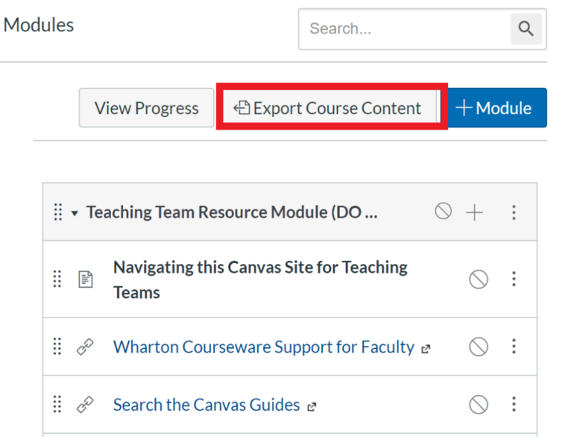Screen dimensions: 564x437
Task: Click page icon beside Navigating this Canvas Site
Action: 86,279
